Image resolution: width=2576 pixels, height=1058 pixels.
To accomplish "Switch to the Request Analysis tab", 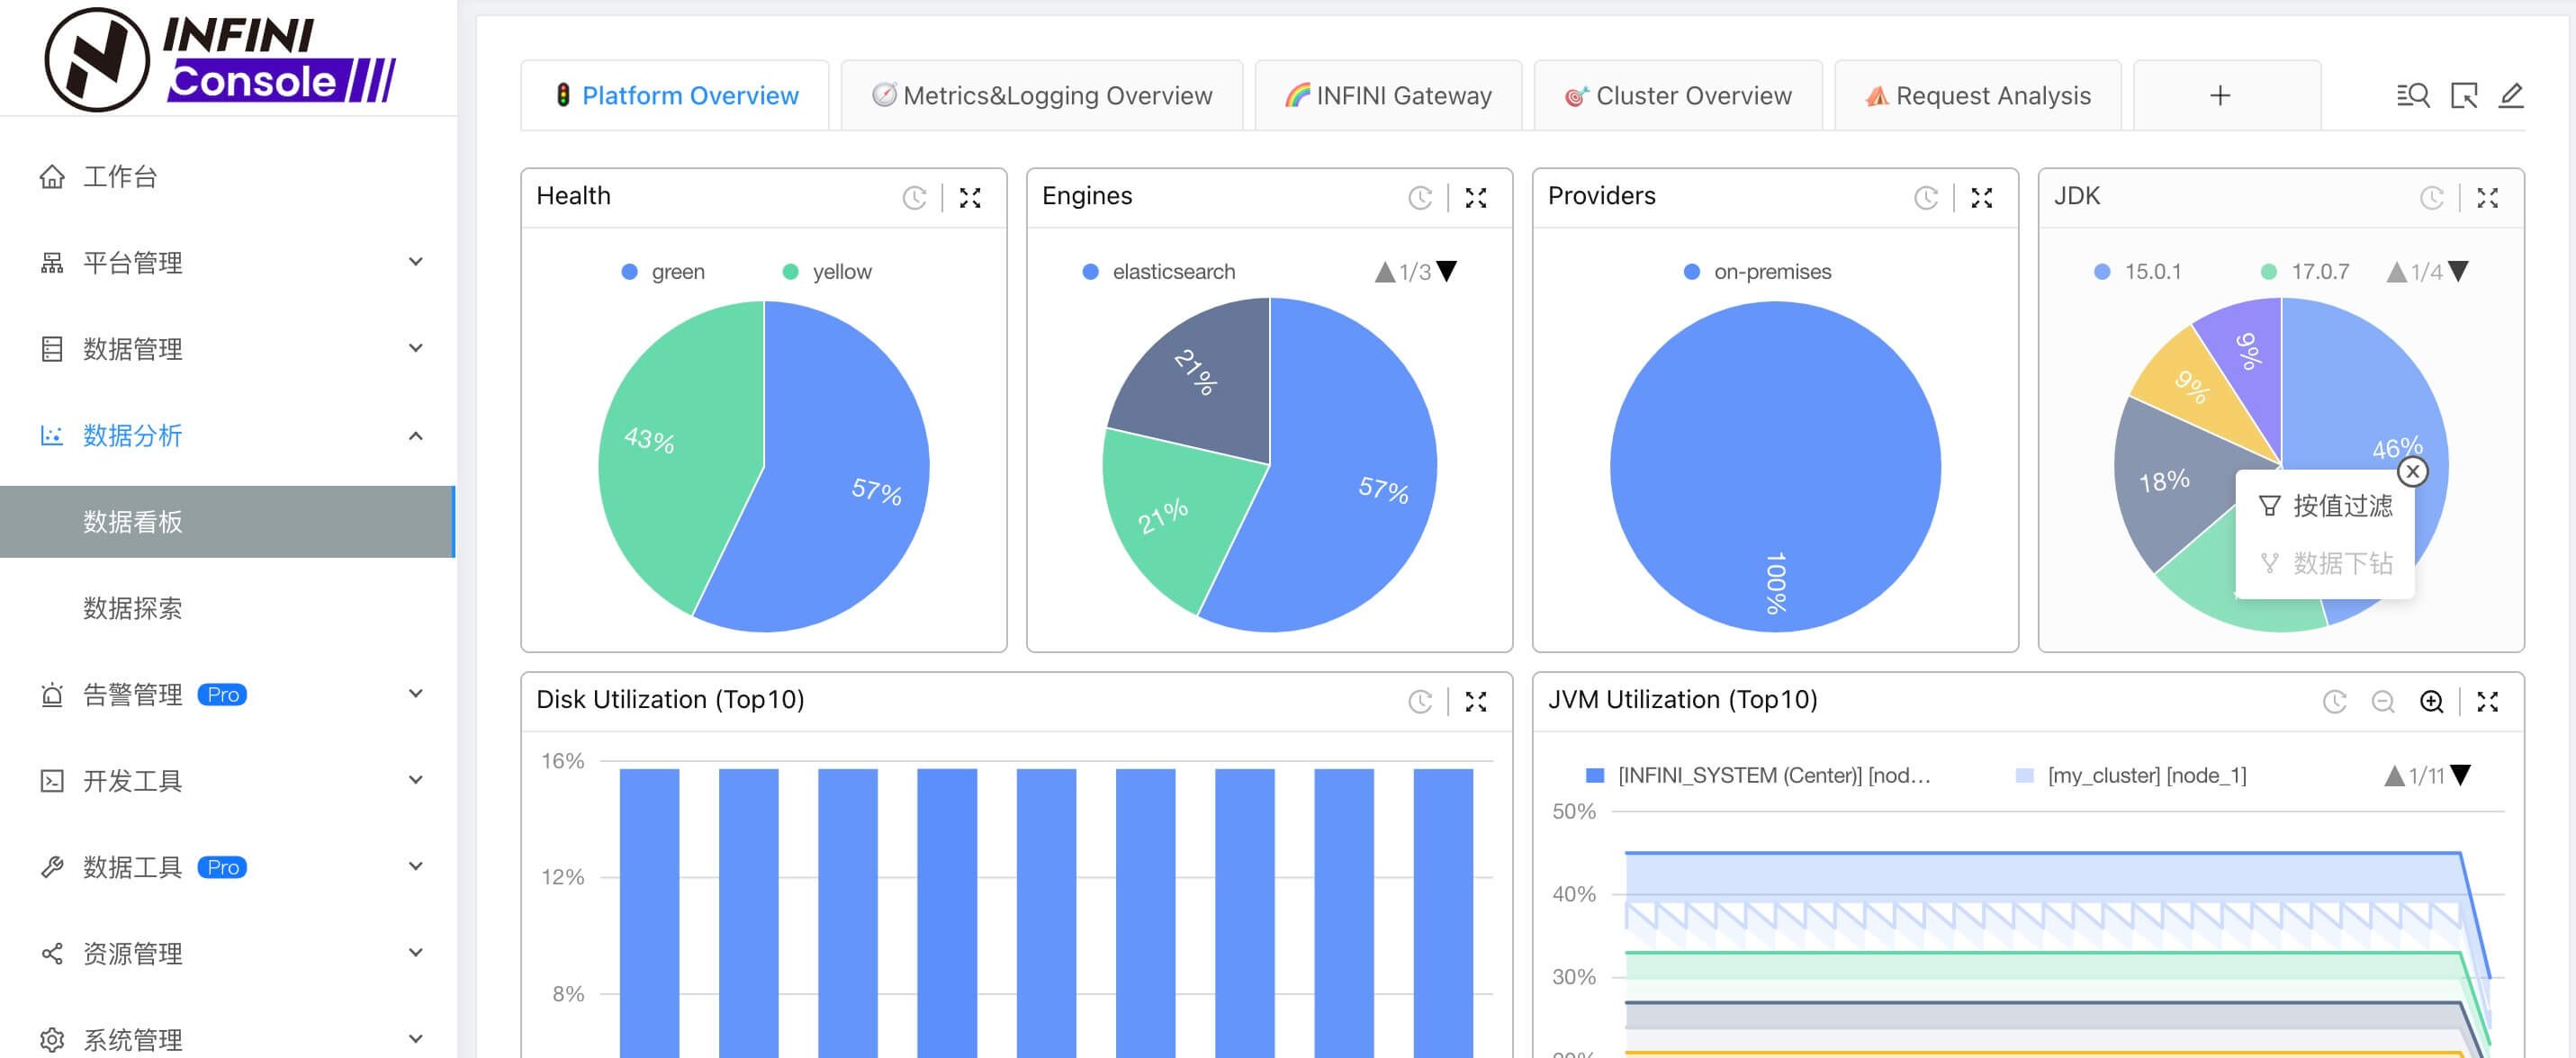I will click(x=1978, y=95).
